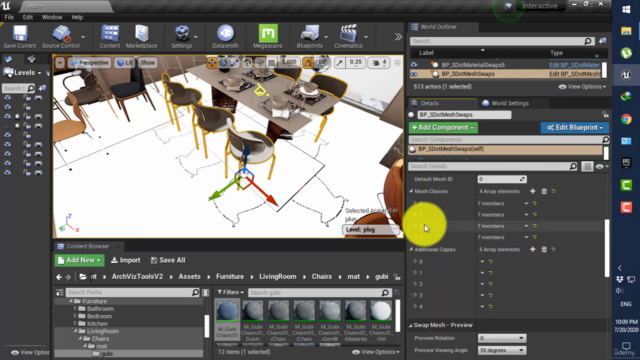Open the viewport options dropdown arrow
The image size is (640, 360).
pos(60,62)
